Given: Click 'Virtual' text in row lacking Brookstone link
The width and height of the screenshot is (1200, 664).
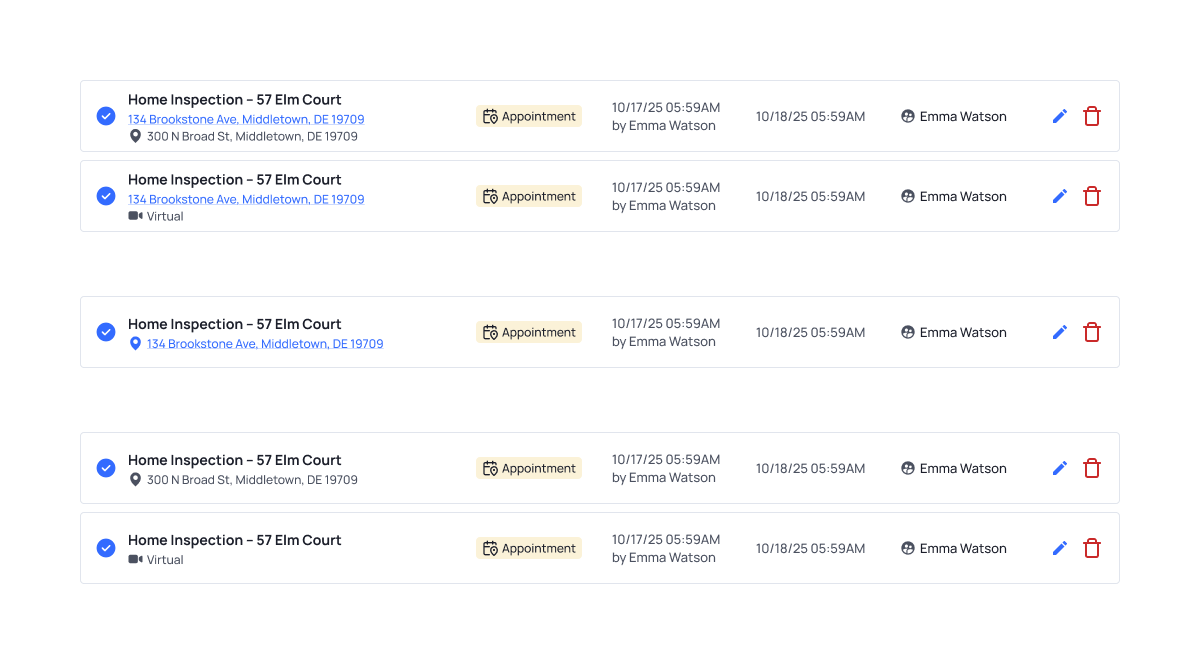Looking at the screenshot, I should pyautogui.click(x=165, y=559).
